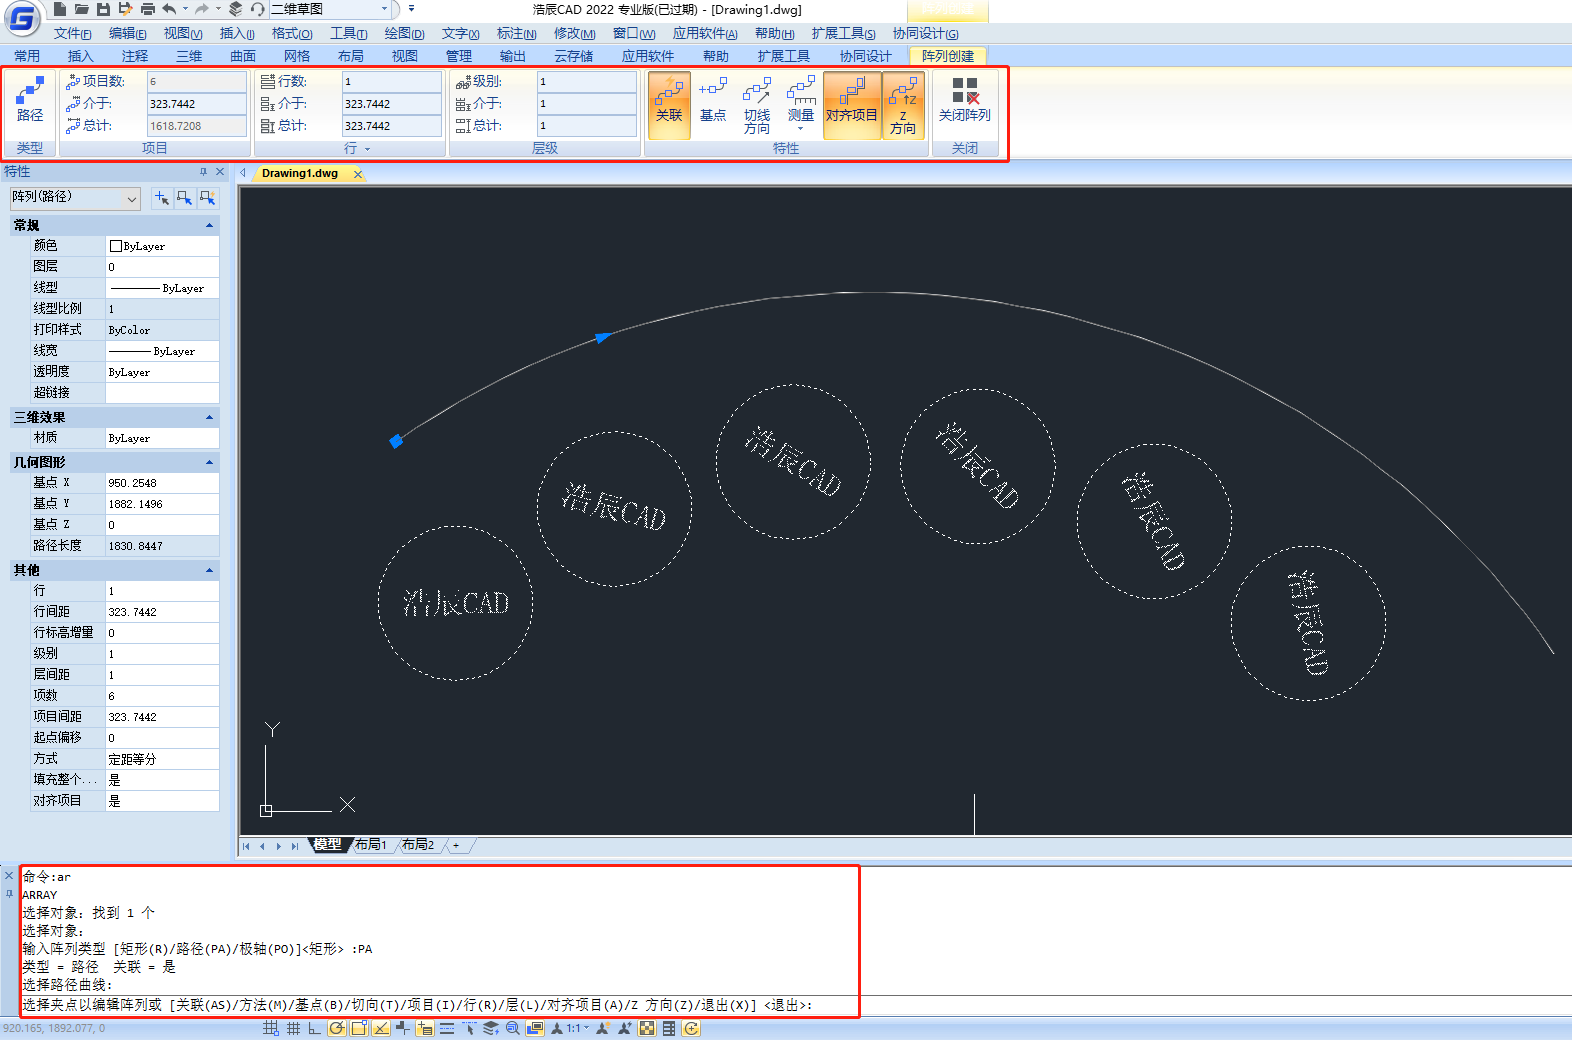The height and width of the screenshot is (1040, 1572).
Task: Open the 文件 menu
Action: pyautogui.click(x=72, y=33)
